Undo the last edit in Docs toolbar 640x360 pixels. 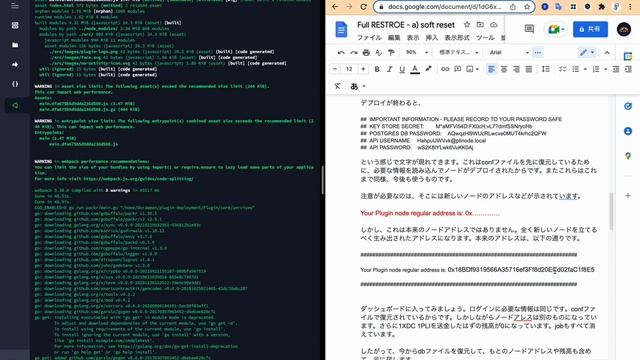coord(341,53)
